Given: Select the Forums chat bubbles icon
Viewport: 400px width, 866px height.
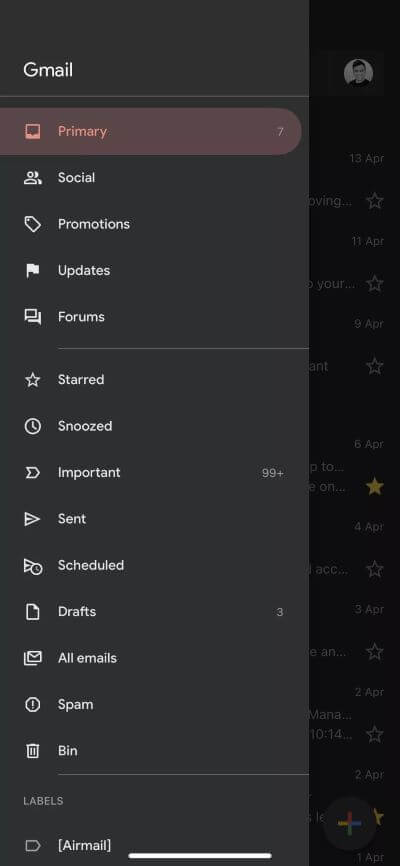Looking at the screenshot, I should (33, 317).
